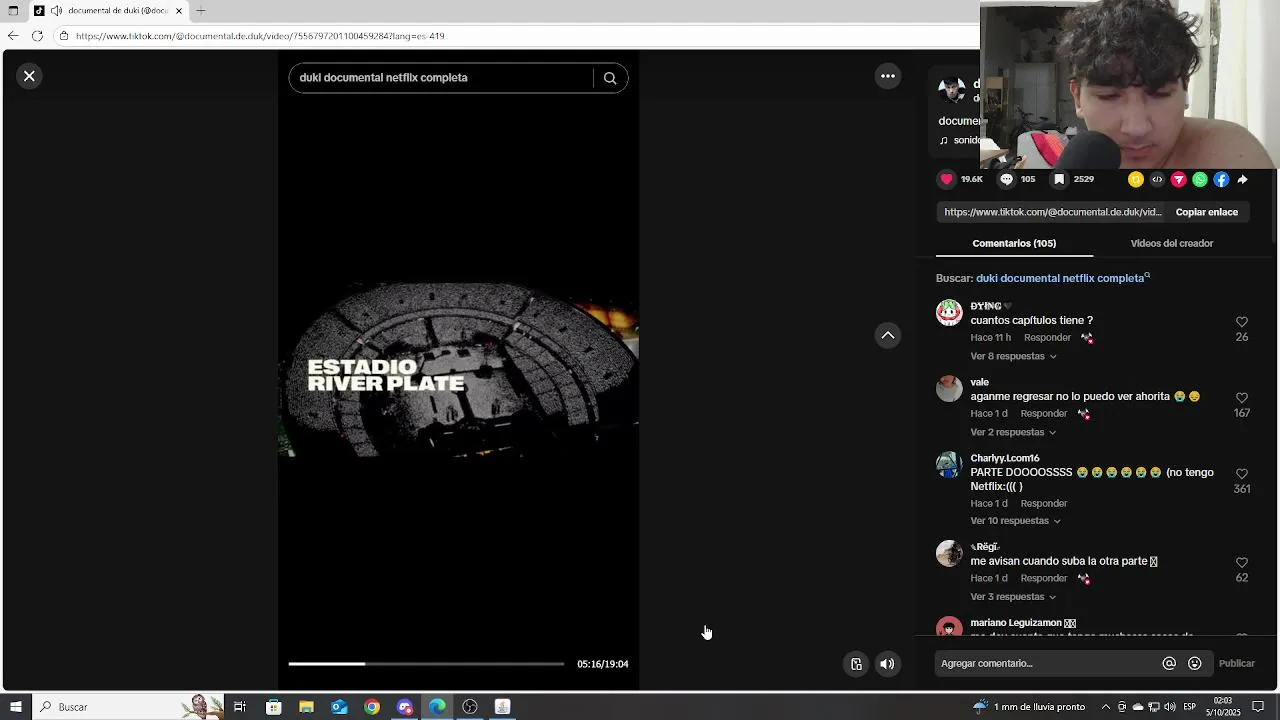Image resolution: width=1280 pixels, height=720 pixels.
Task: Click the search magnifier in video search bar
Action: coord(610,78)
